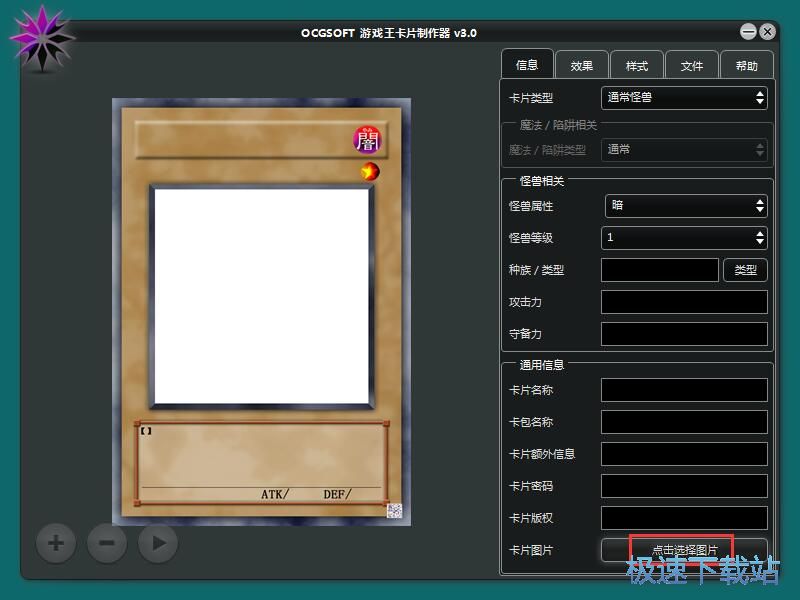Open the 效果 tab
This screenshot has height=600, width=800.
click(x=582, y=65)
